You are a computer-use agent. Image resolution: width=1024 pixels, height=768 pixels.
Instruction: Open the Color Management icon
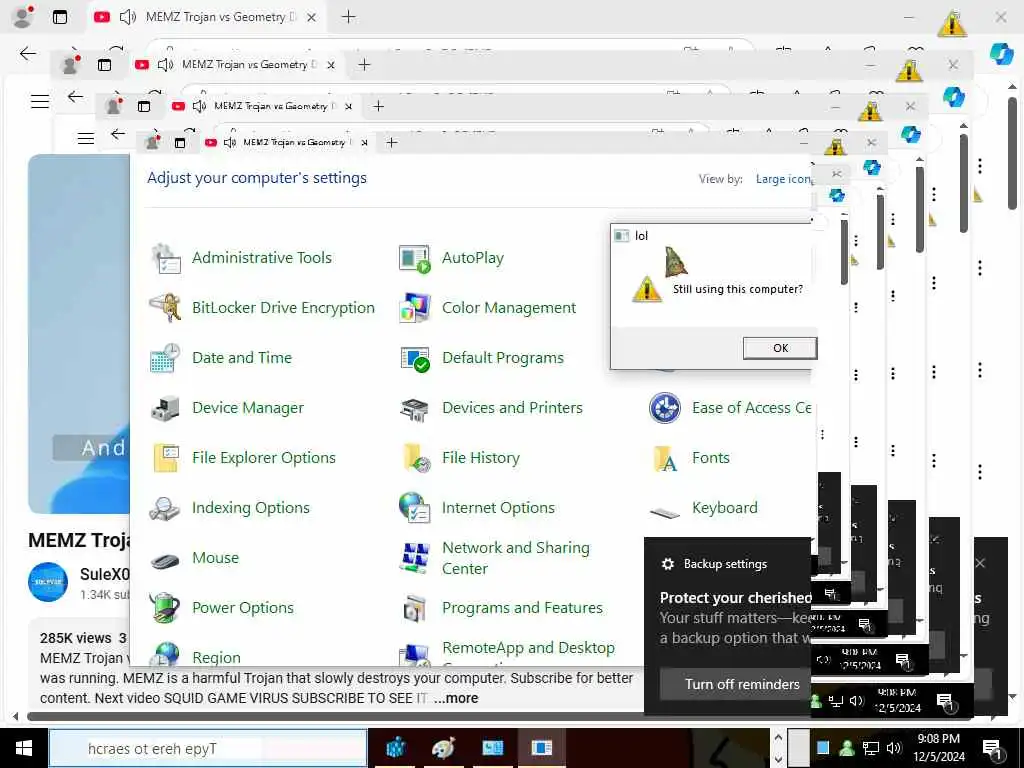click(x=415, y=308)
